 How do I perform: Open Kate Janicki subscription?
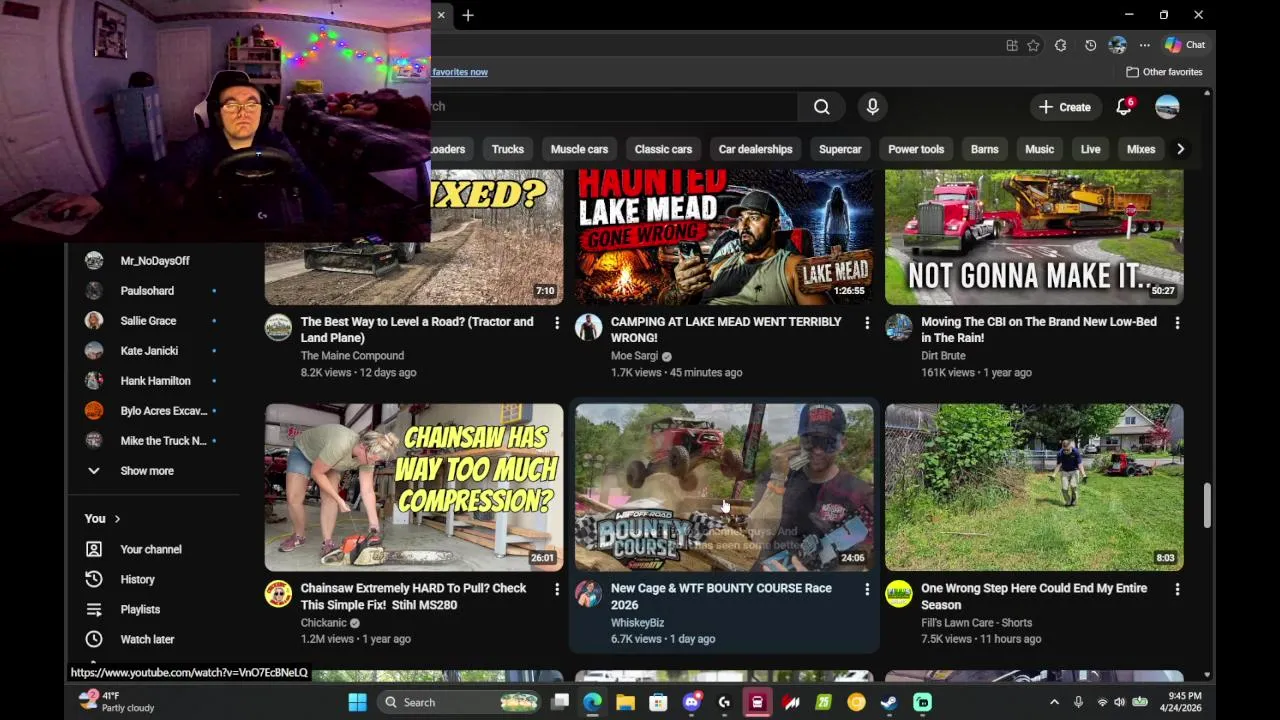pyautogui.click(x=152, y=351)
